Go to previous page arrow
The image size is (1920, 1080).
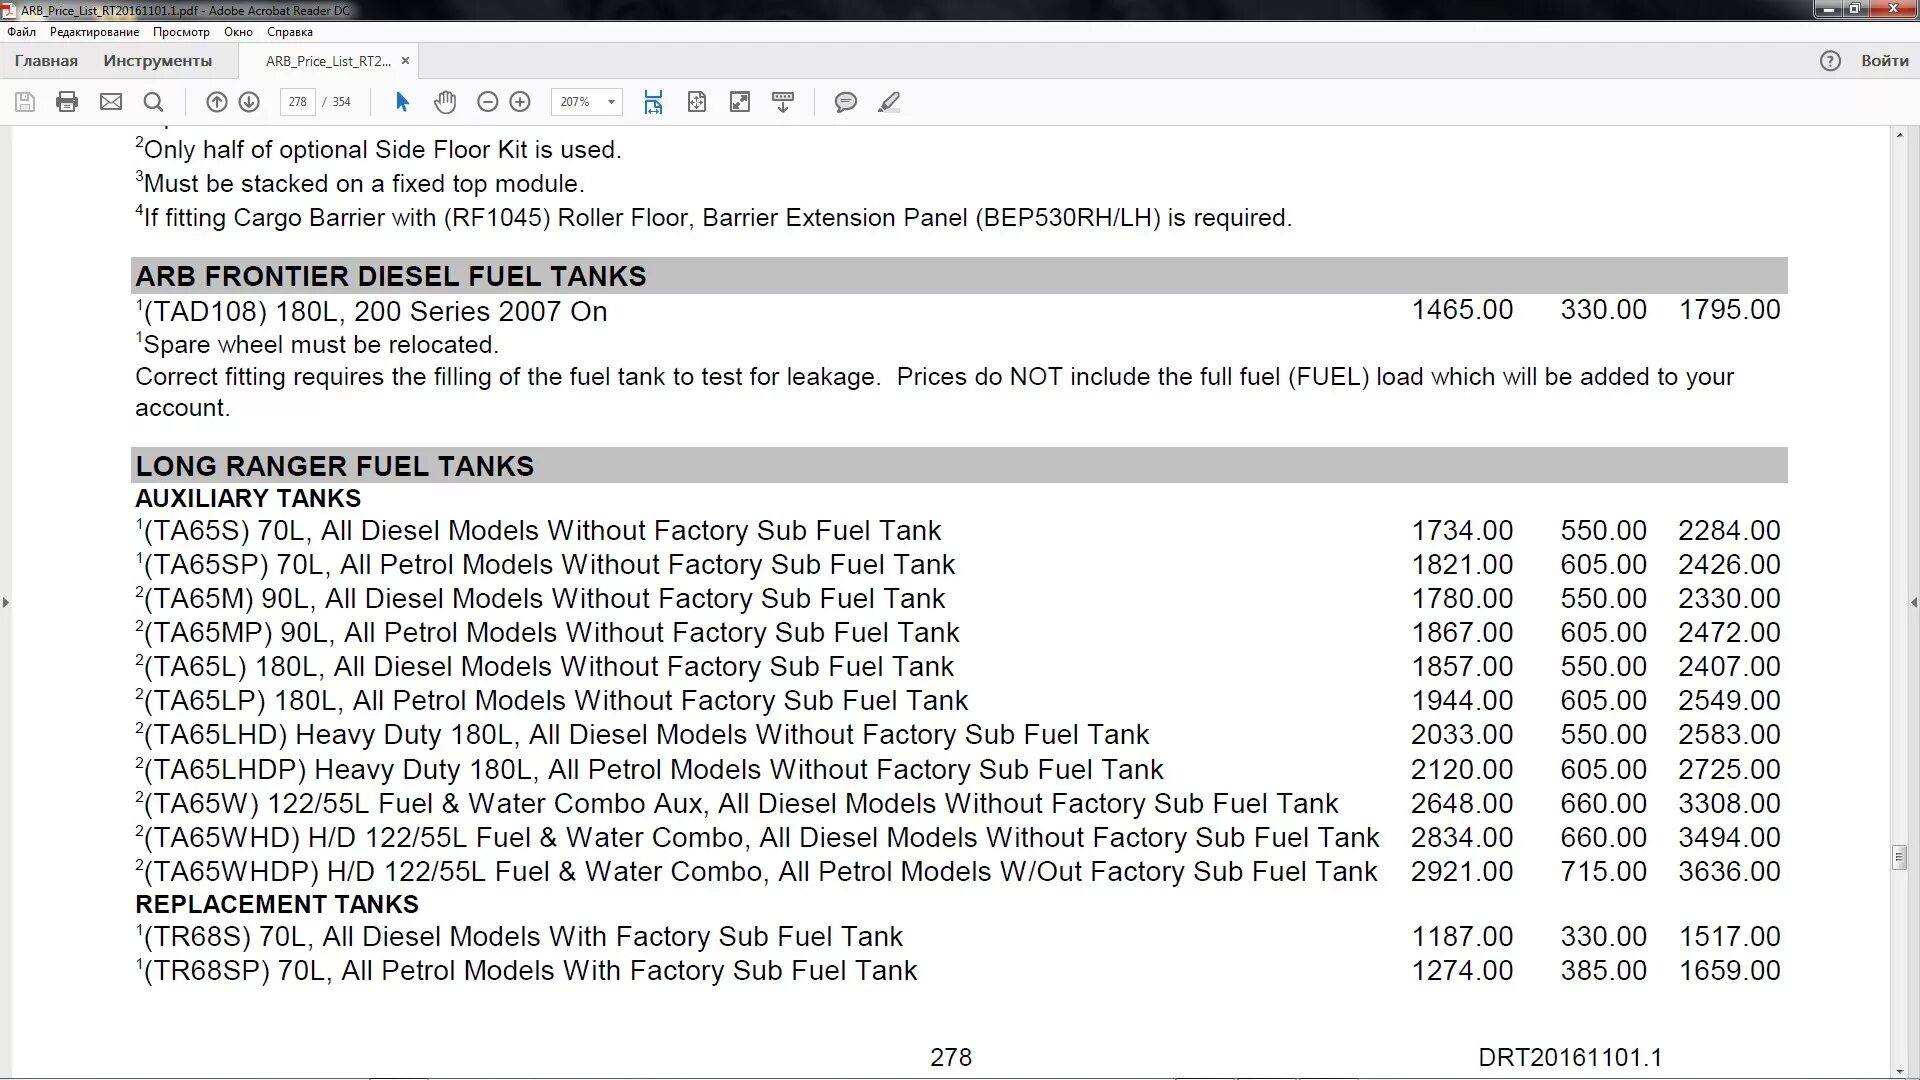[x=216, y=102]
